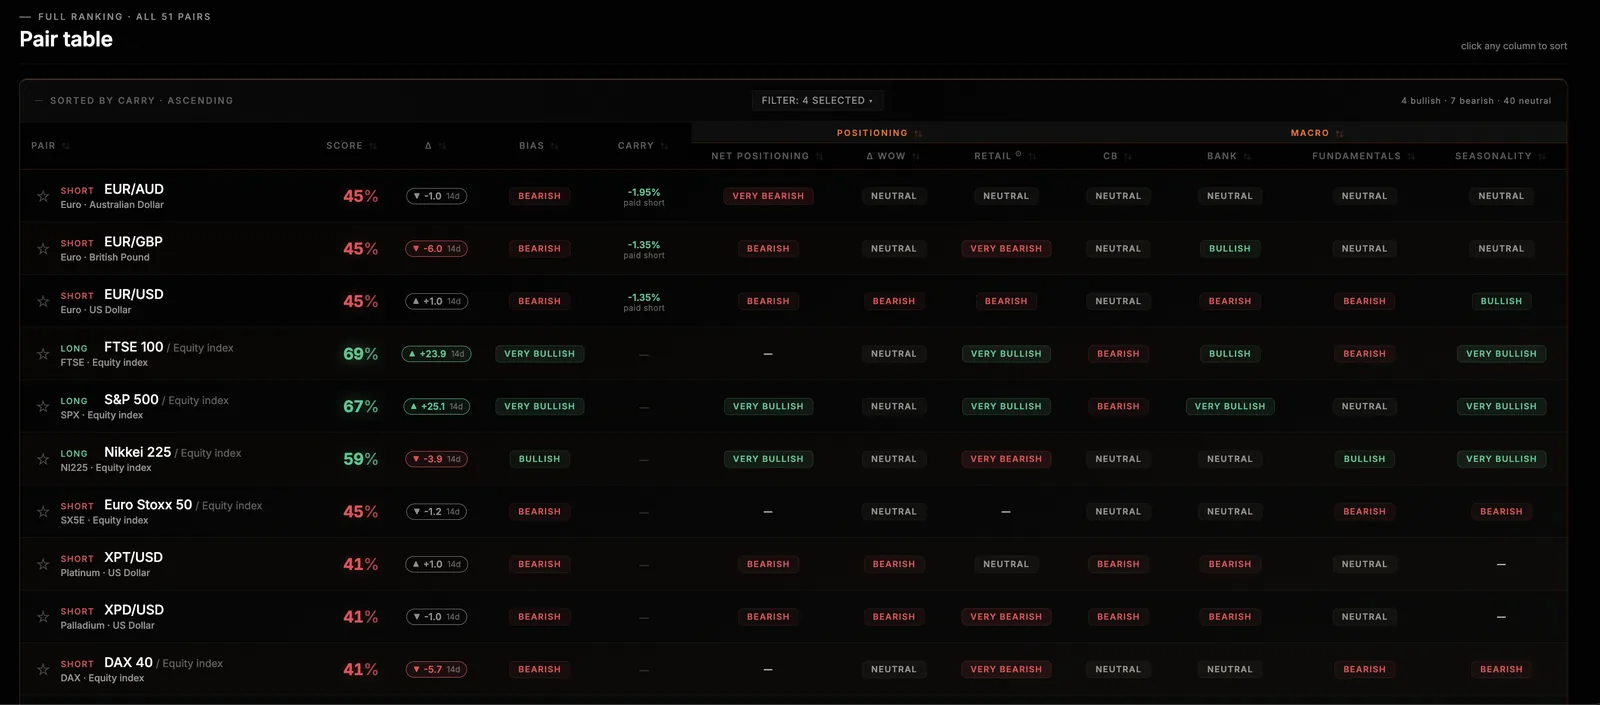This screenshot has height=705, width=1600.
Task: Click the +1.0 14d badge for XPT/USD
Action: [436, 564]
